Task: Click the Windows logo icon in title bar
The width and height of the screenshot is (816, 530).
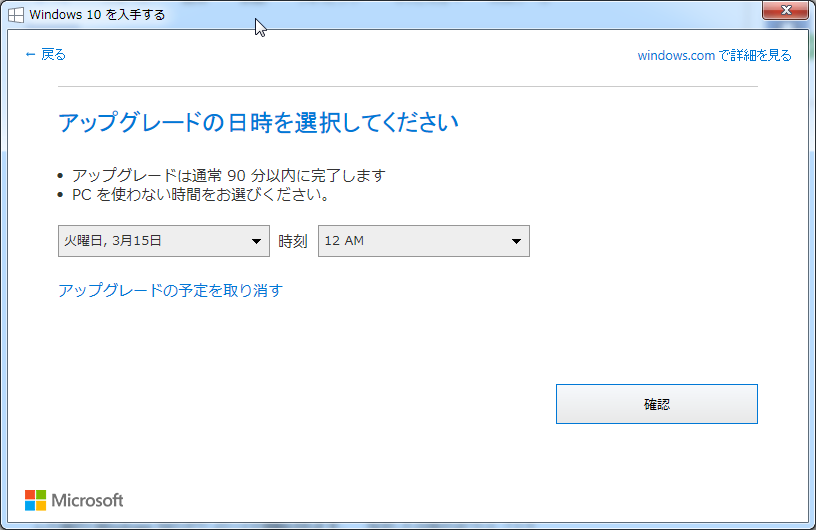Action: click(16, 15)
